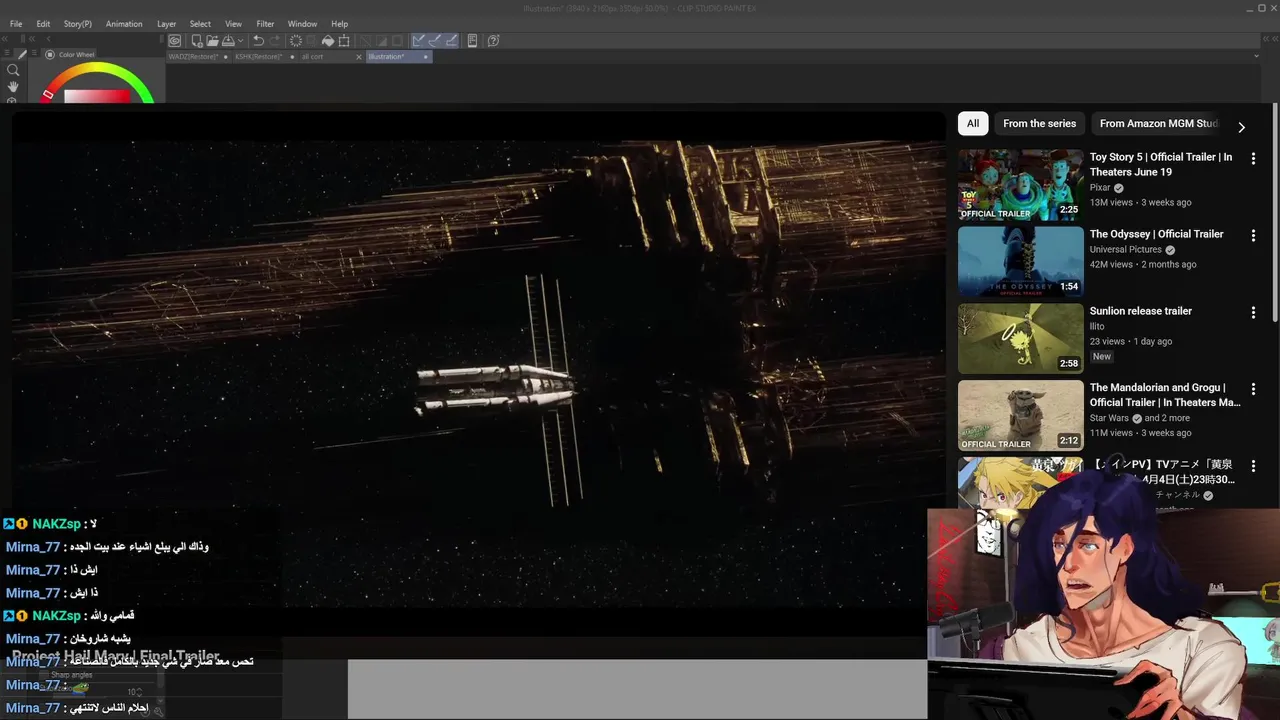The image size is (1280, 720).
Task: Select the Hand move tool
Action: pyautogui.click(x=13, y=87)
